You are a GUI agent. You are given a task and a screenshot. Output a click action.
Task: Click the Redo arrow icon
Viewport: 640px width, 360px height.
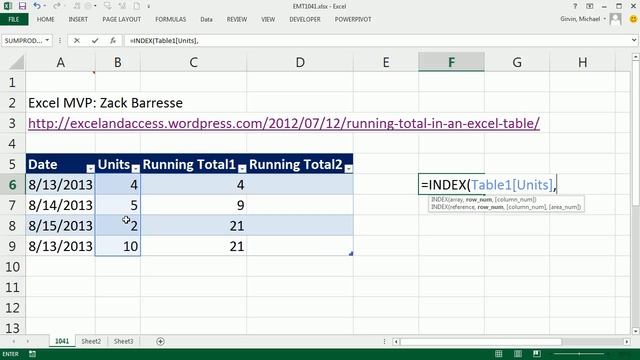coord(56,6)
